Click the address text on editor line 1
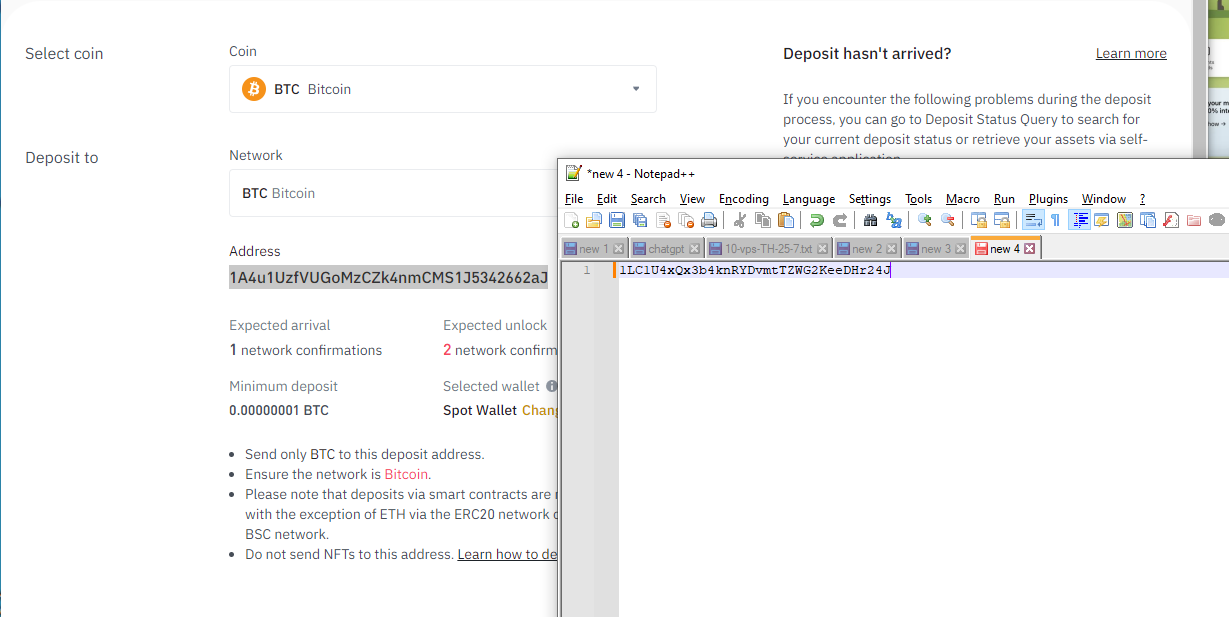Image resolution: width=1229 pixels, height=617 pixels. [755, 270]
